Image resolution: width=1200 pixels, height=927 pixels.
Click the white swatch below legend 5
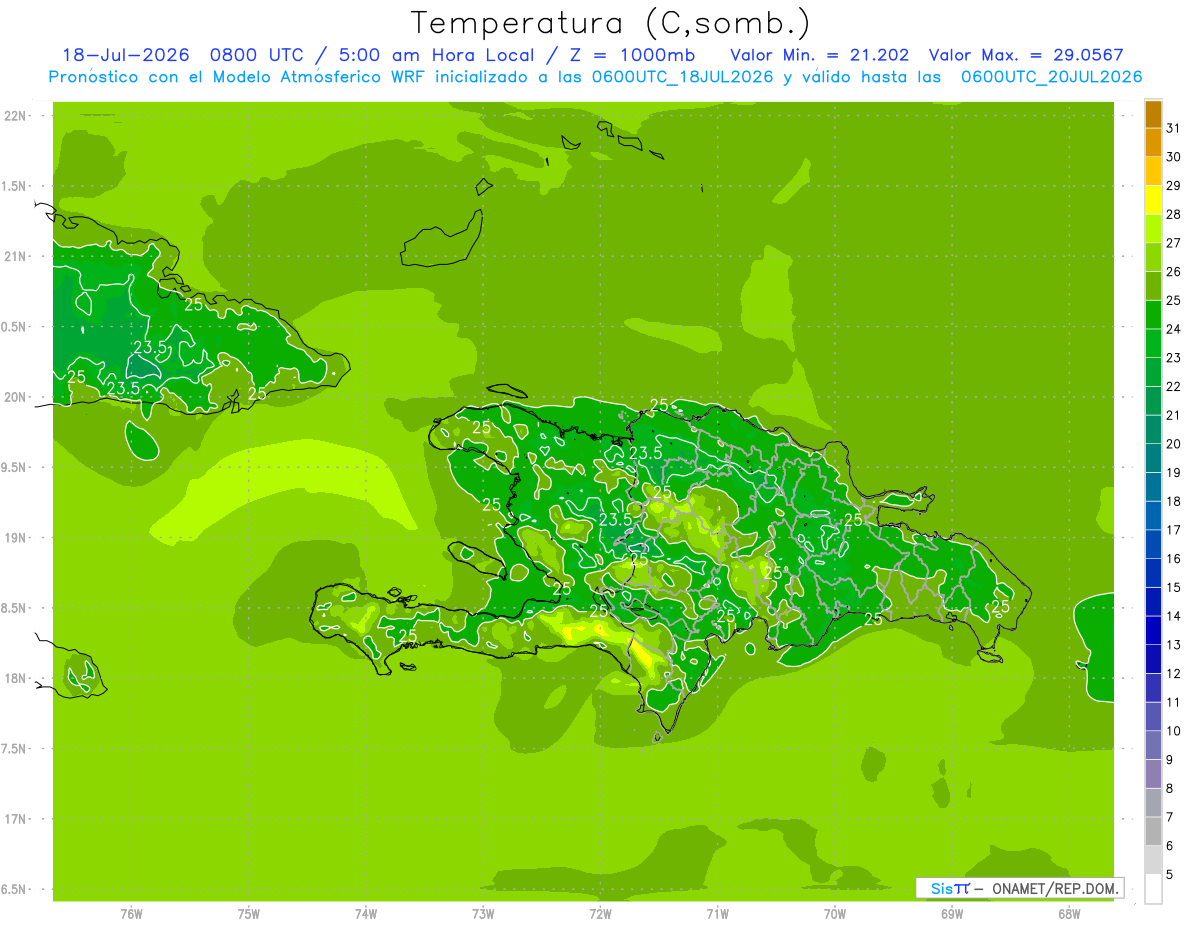[1153, 889]
